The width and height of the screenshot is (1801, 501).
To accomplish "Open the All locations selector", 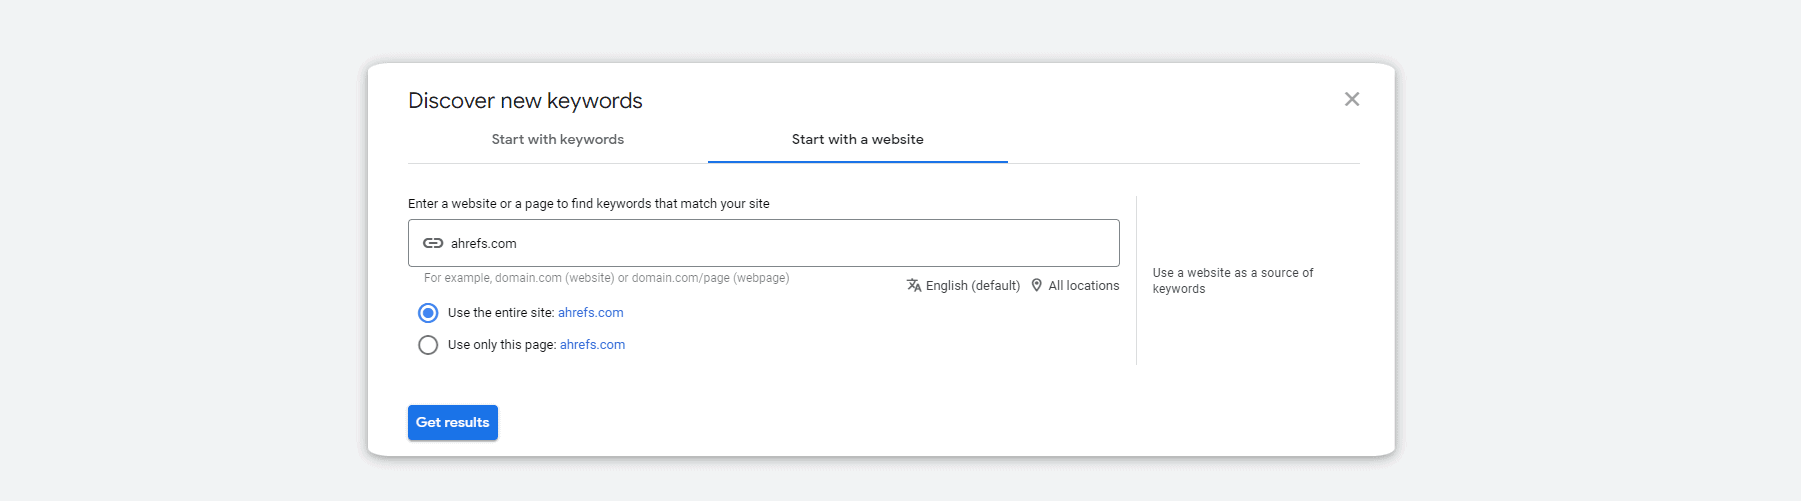I will 1083,286.
